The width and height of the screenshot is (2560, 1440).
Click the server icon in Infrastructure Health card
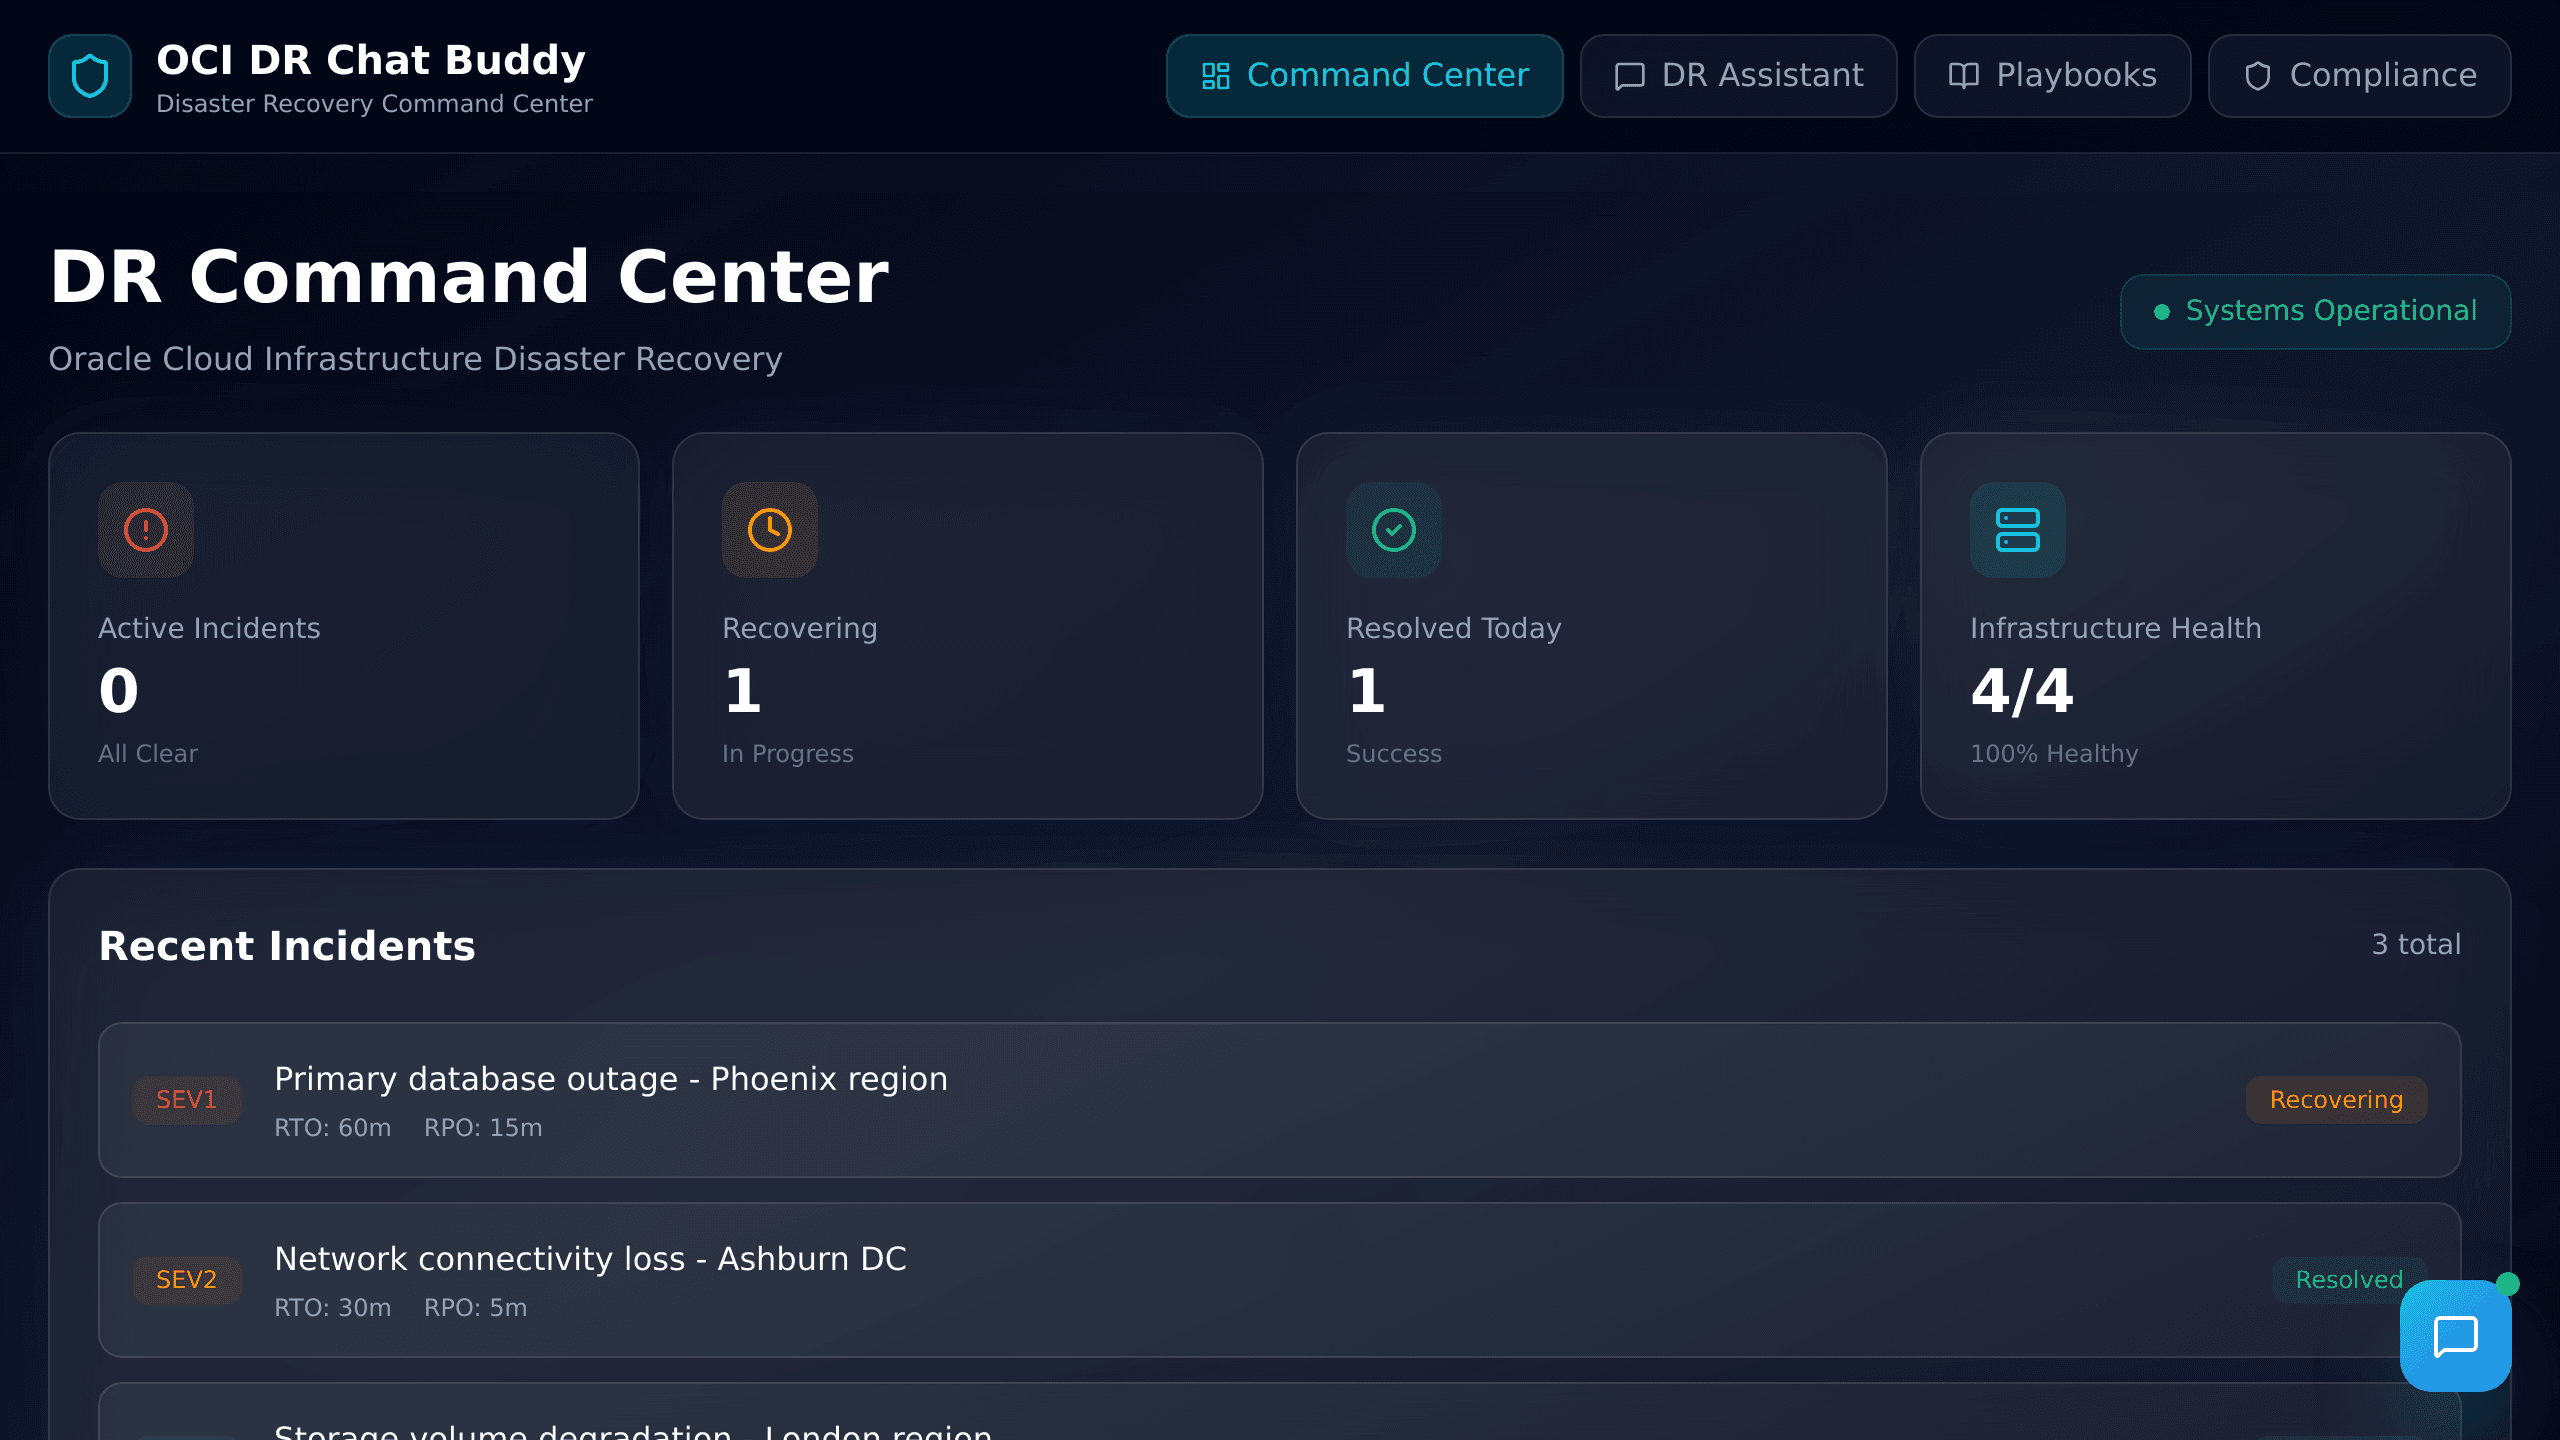click(2018, 530)
